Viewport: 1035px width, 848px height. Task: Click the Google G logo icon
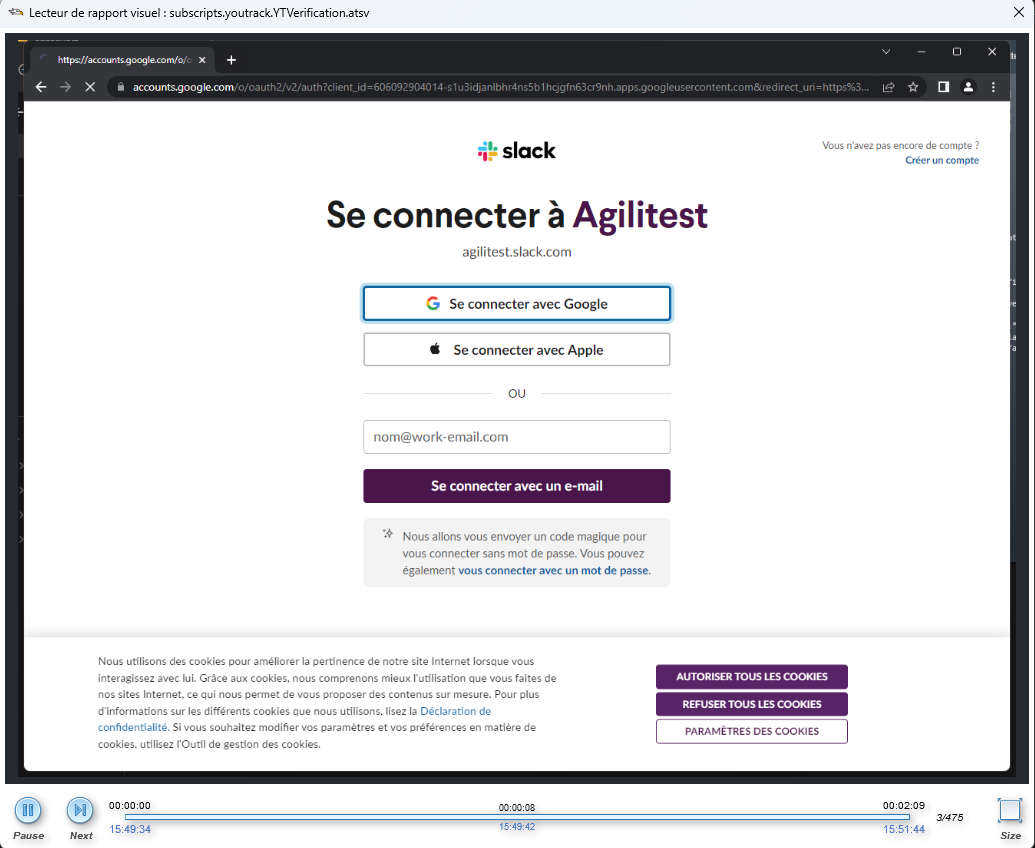point(433,304)
